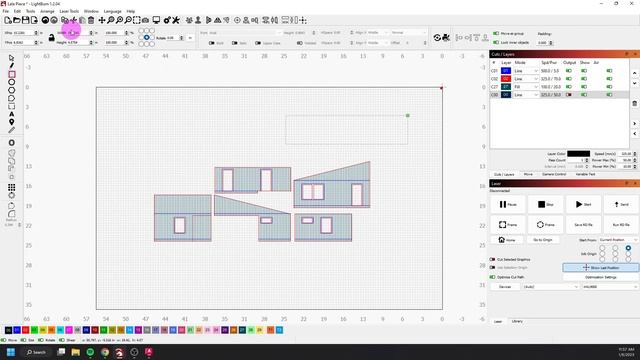Open Mode dropdown for layer C27

coord(526,87)
